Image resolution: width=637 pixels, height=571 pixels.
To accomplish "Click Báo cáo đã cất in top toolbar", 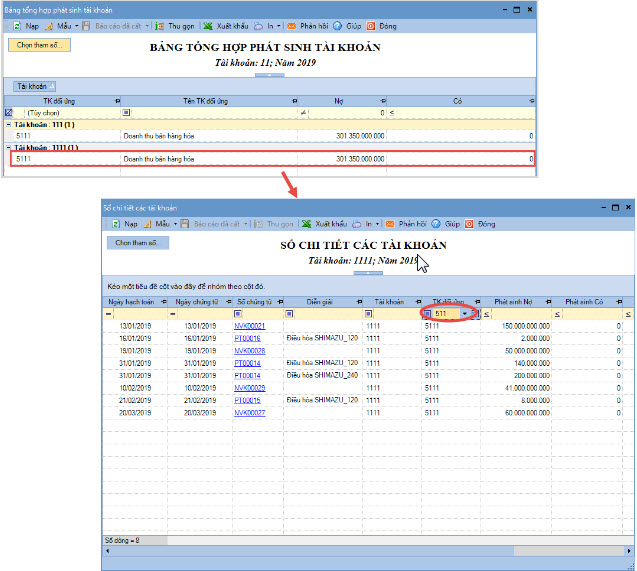I will [x=113, y=26].
